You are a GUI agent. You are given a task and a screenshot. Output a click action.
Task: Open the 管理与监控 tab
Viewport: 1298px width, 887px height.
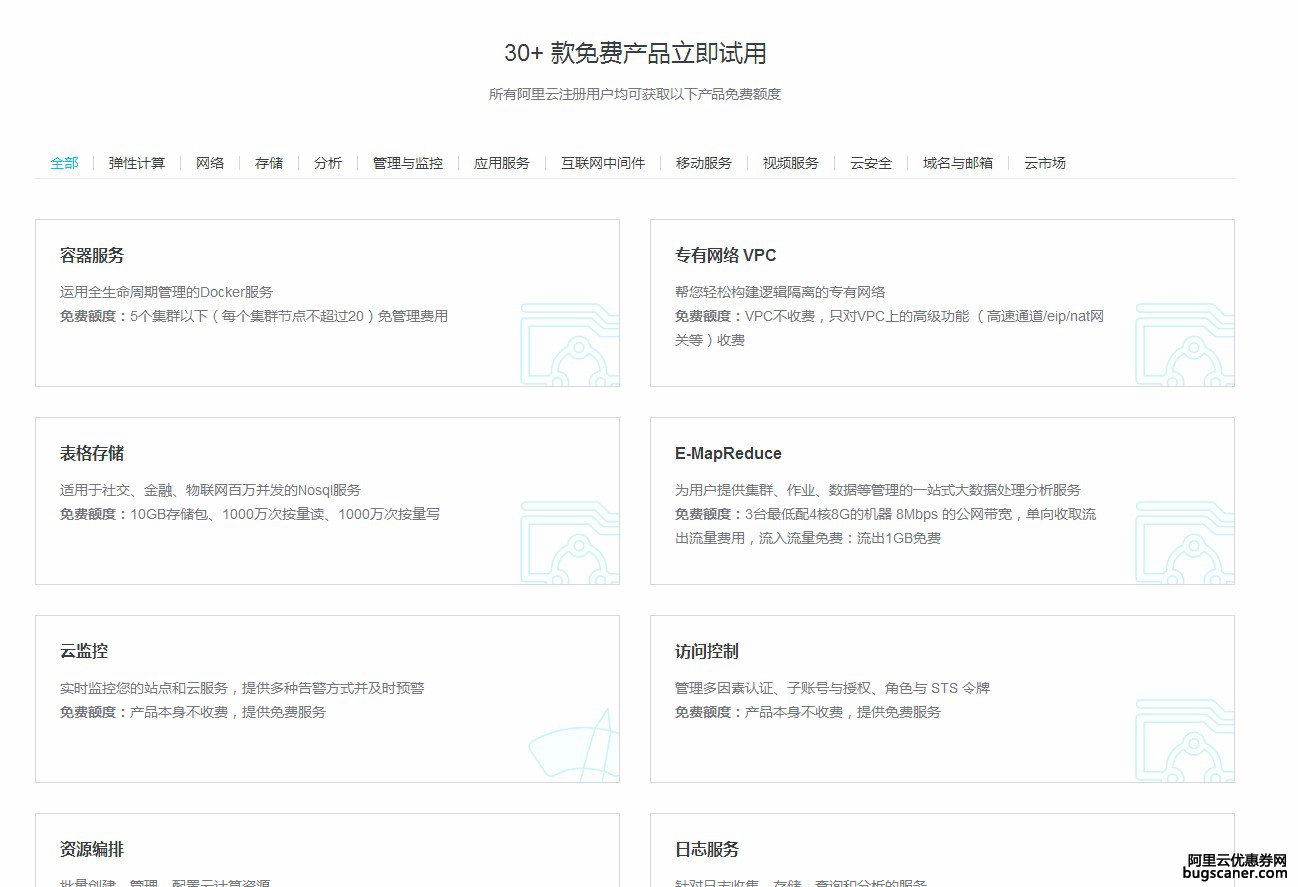click(x=408, y=163)
